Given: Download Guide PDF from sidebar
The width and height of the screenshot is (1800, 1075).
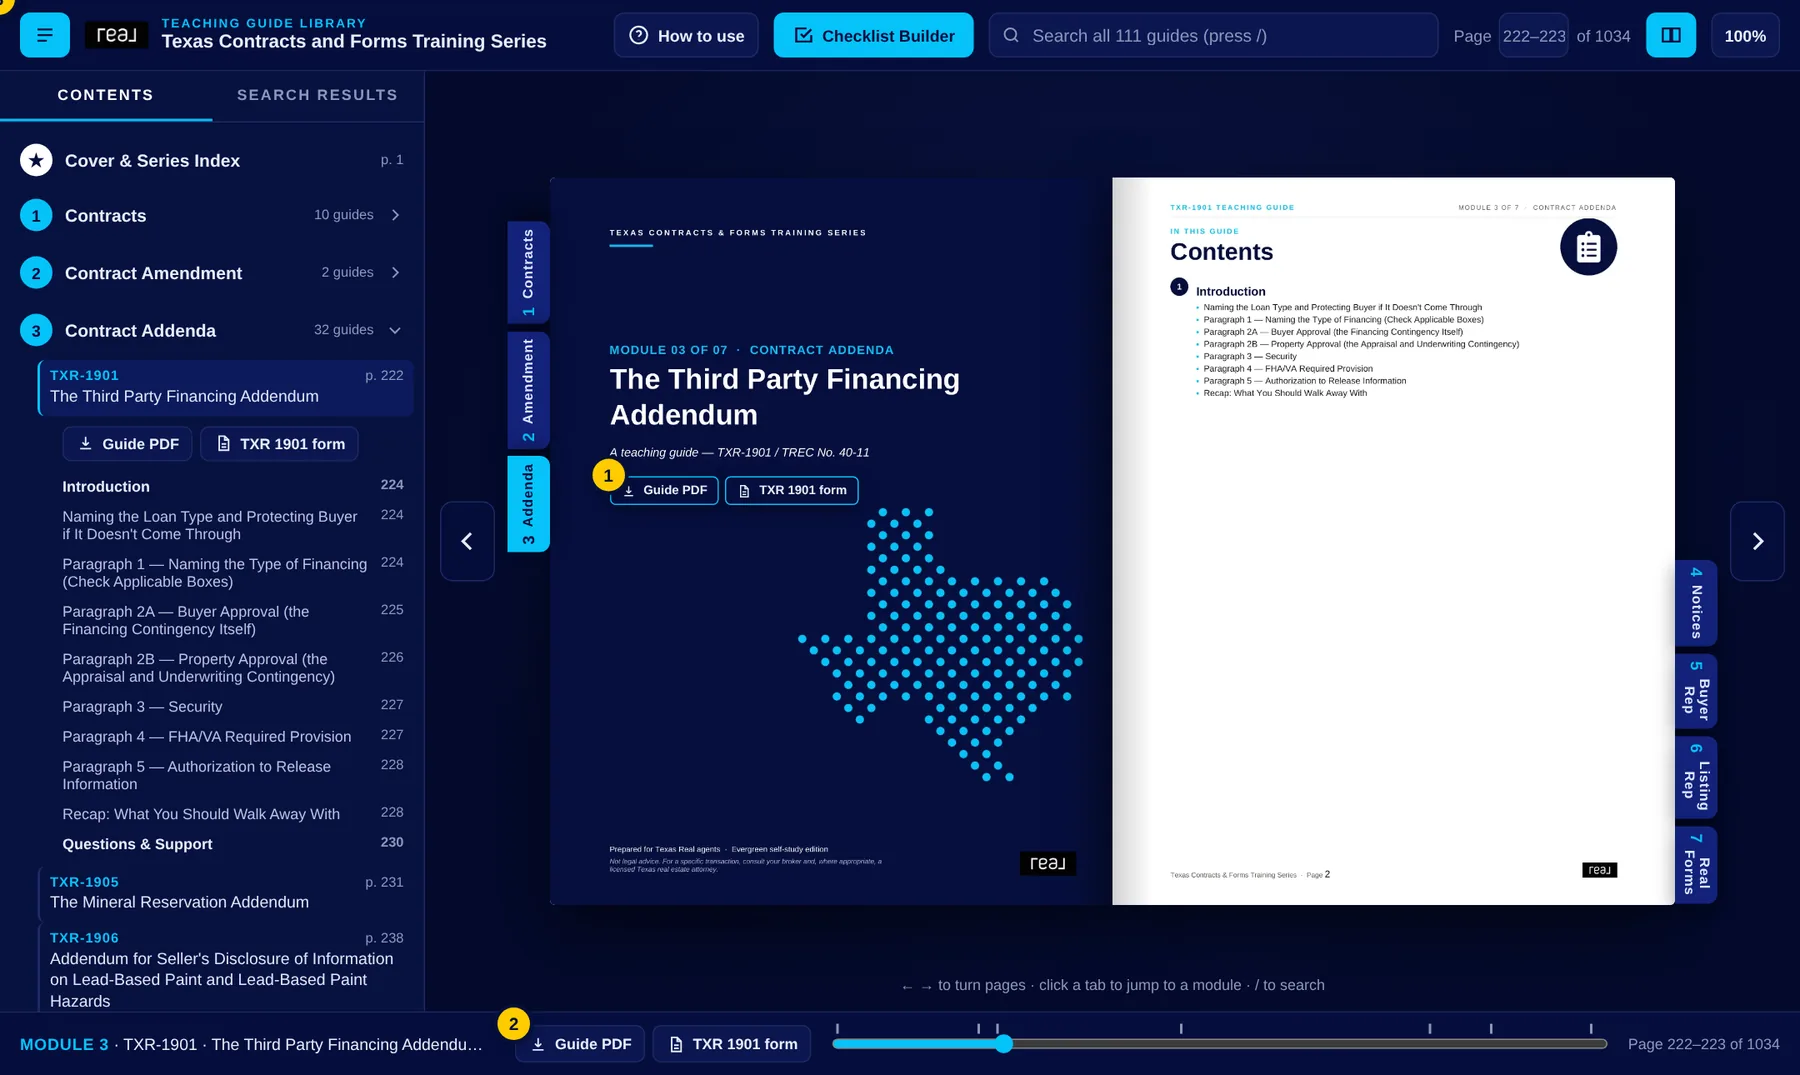Looking at the screenshot, I should pos(127,444).
